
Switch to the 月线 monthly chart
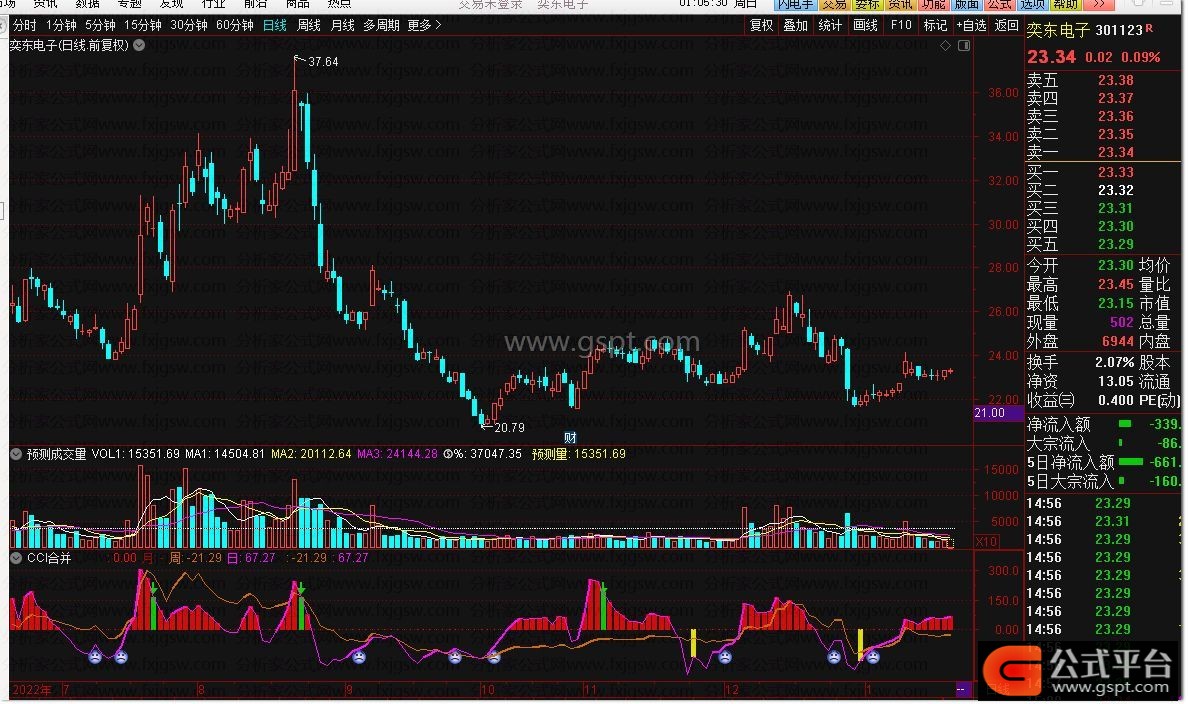click(x=342, y=25)
